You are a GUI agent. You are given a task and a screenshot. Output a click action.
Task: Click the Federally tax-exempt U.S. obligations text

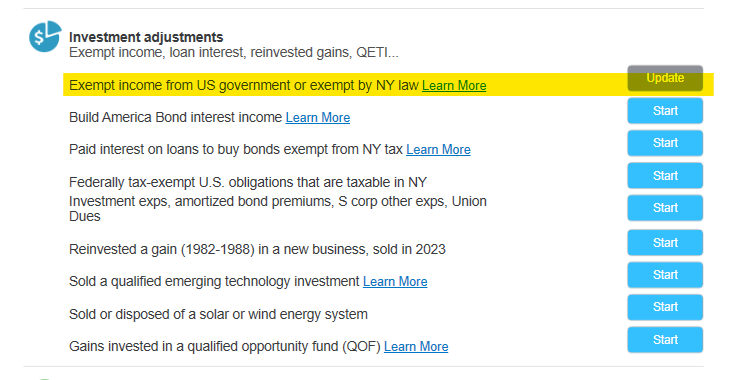[248, 182]
